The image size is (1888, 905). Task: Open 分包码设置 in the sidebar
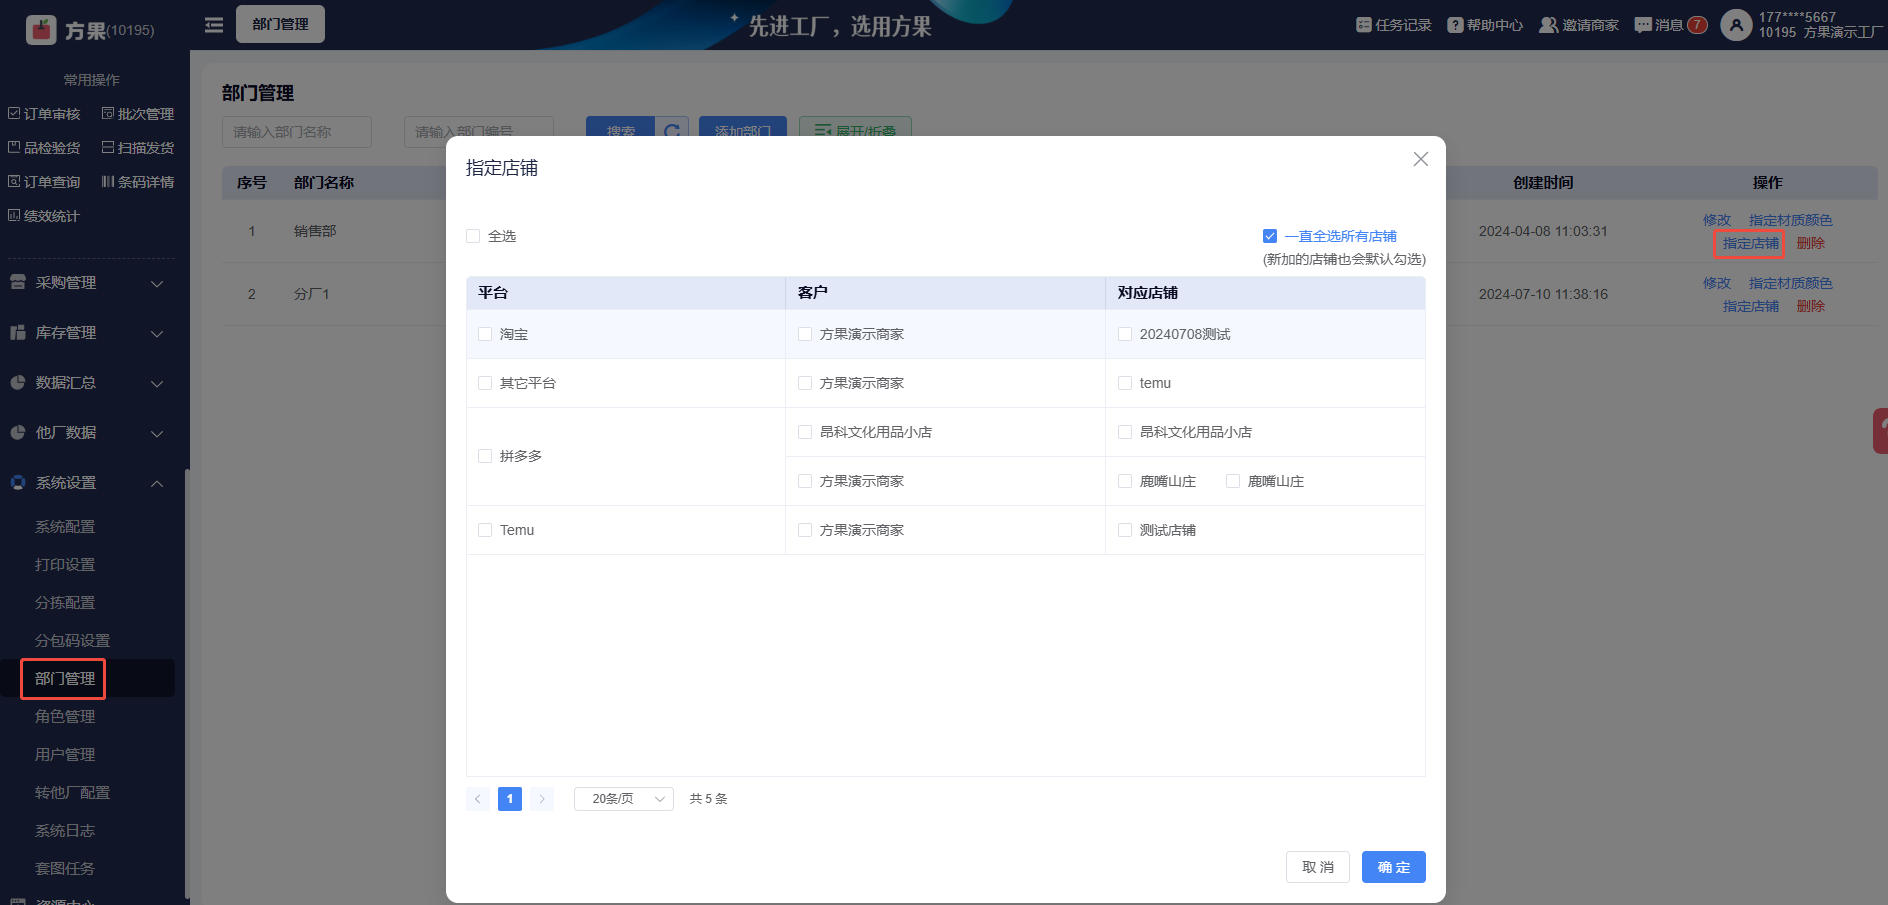click(73, 641)
